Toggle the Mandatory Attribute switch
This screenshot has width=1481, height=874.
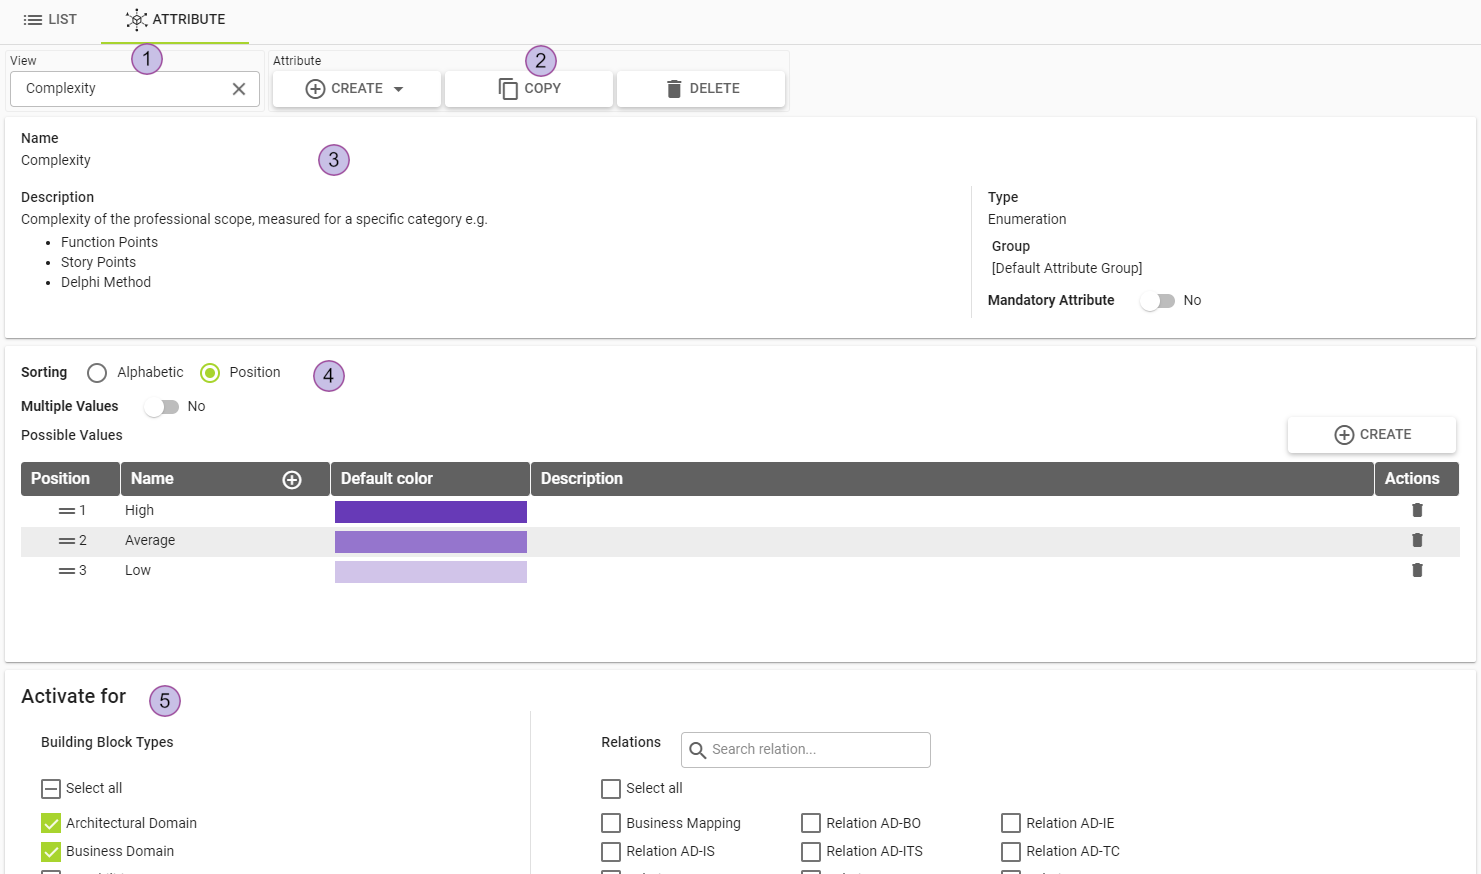[x=1158, y=301]
